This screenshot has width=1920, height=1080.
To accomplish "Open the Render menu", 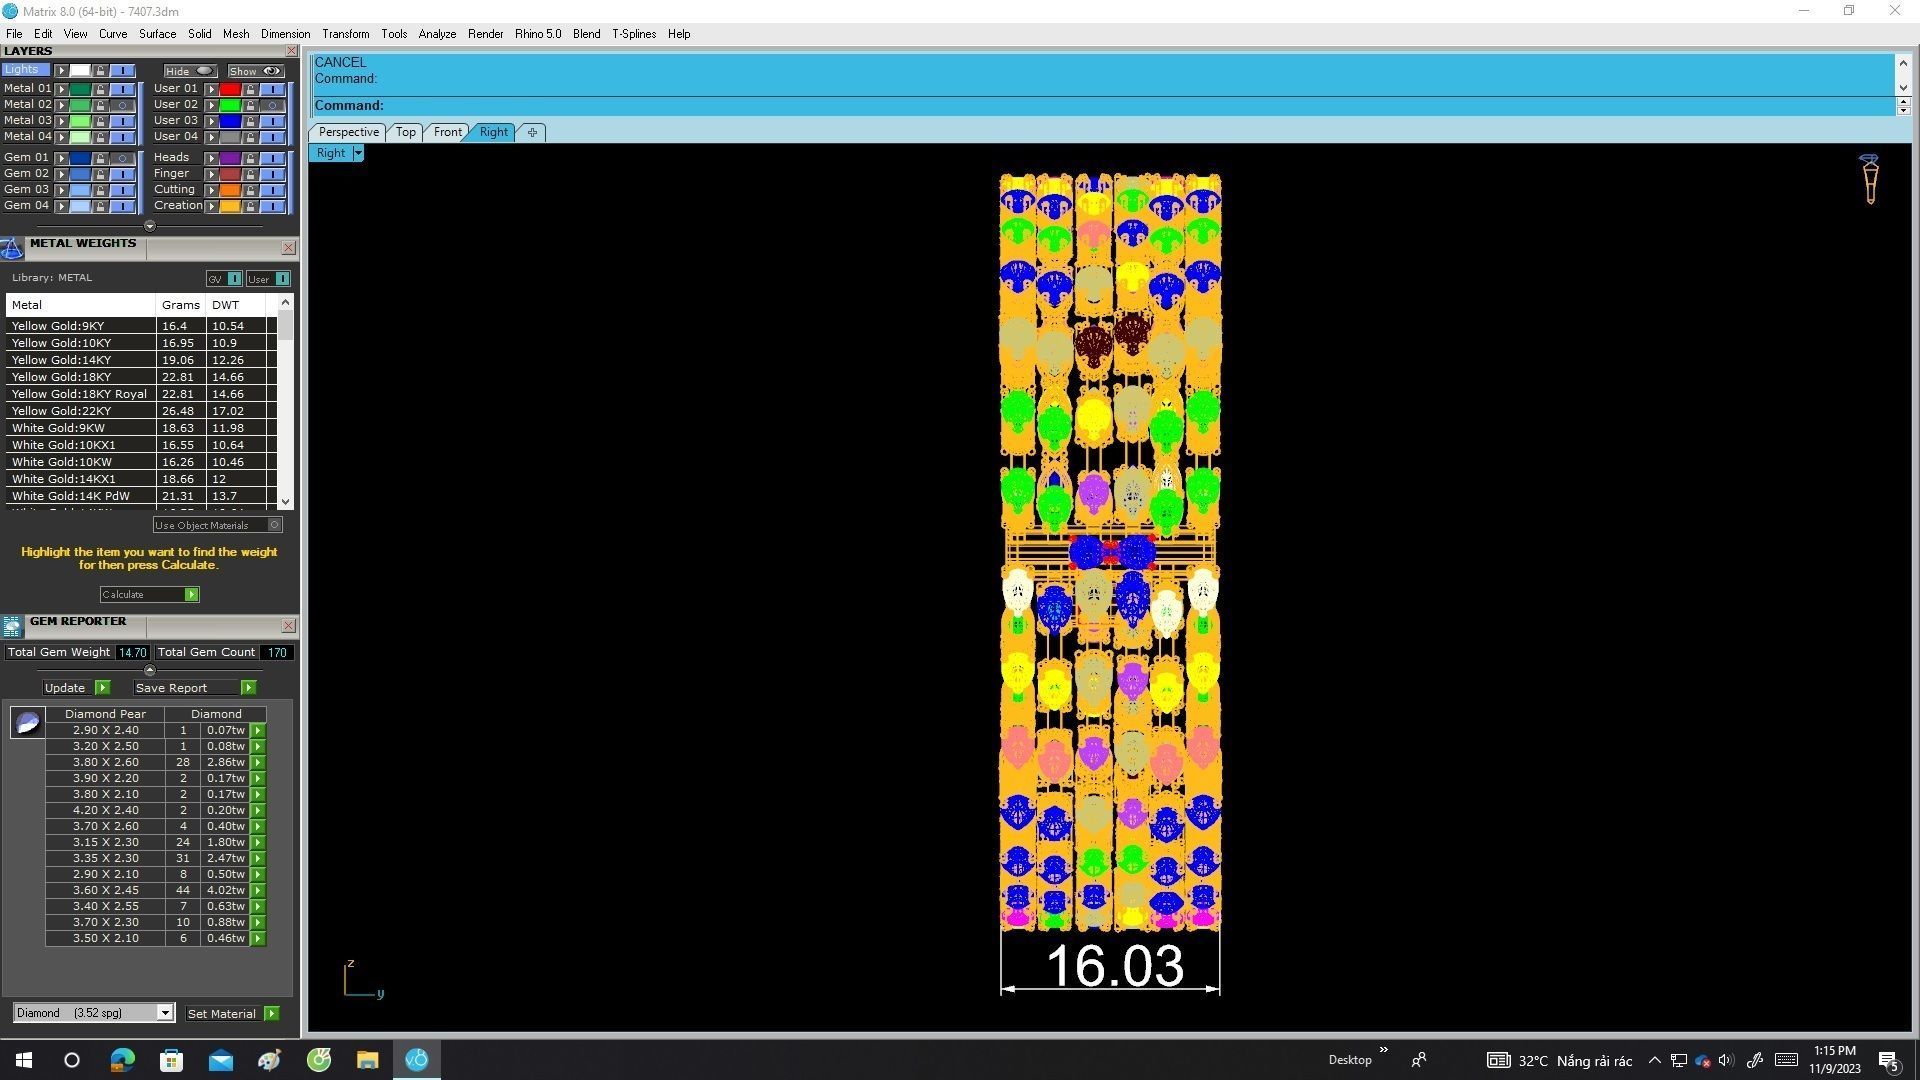I will (485, 34).
